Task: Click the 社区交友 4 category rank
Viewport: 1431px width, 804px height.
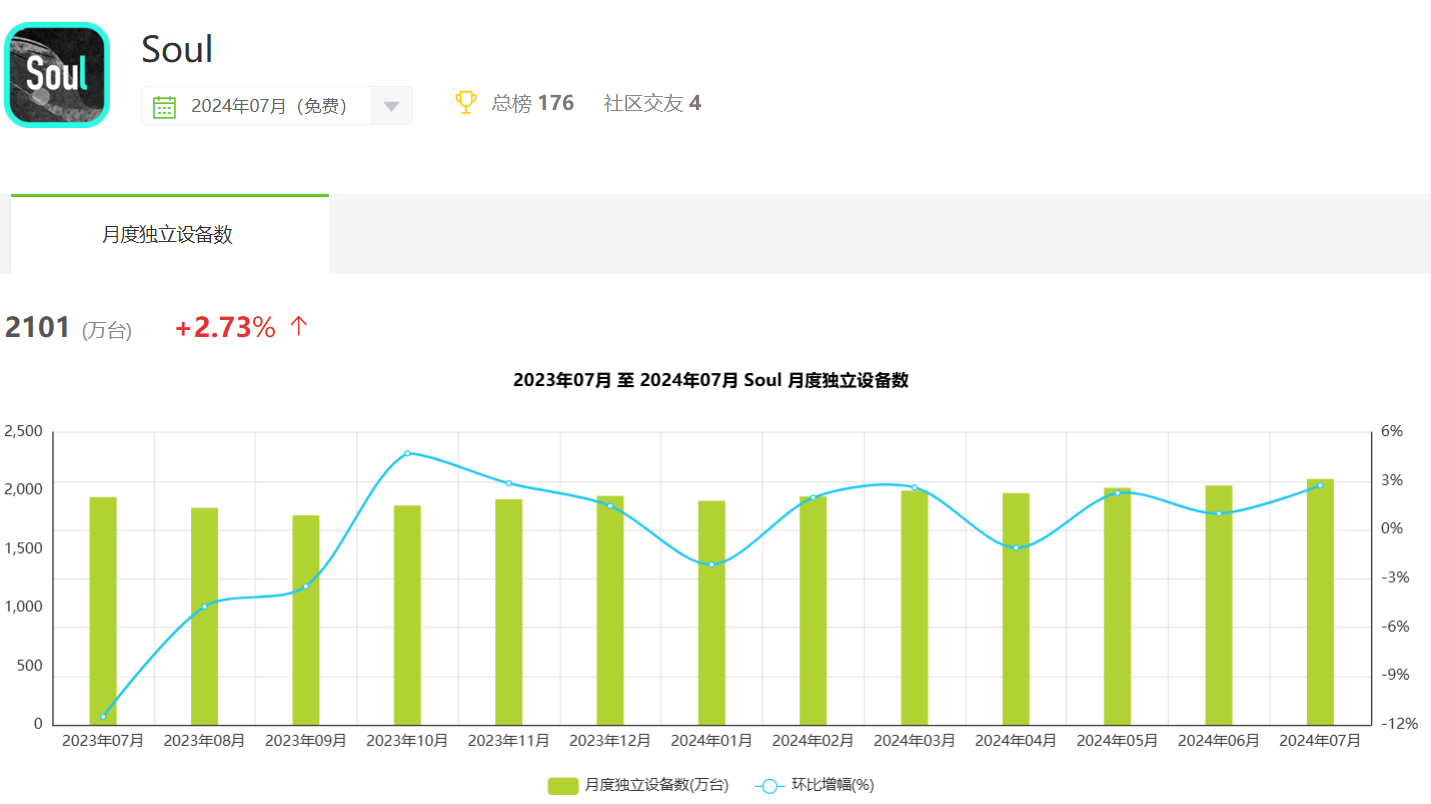Action: tap(652, 103)
